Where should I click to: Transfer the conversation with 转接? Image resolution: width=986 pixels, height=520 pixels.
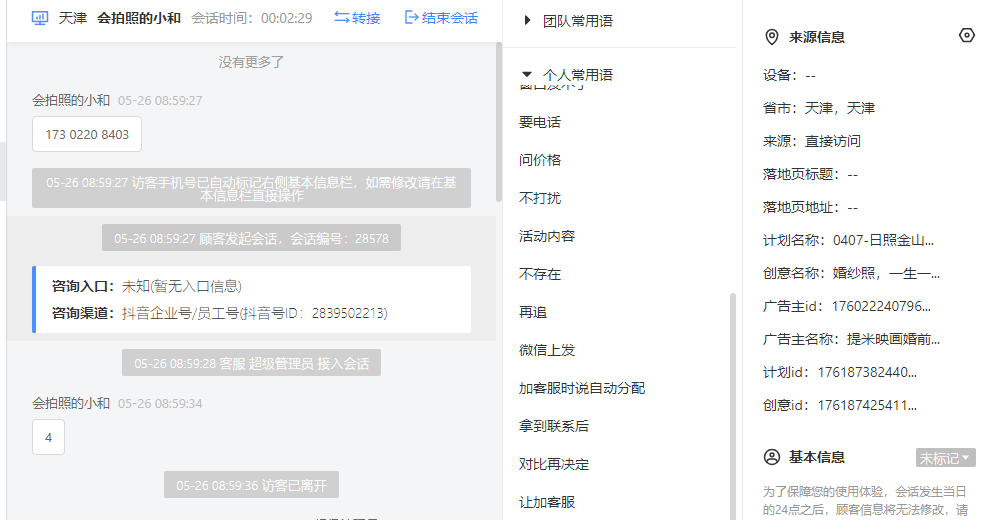(357, 18)
